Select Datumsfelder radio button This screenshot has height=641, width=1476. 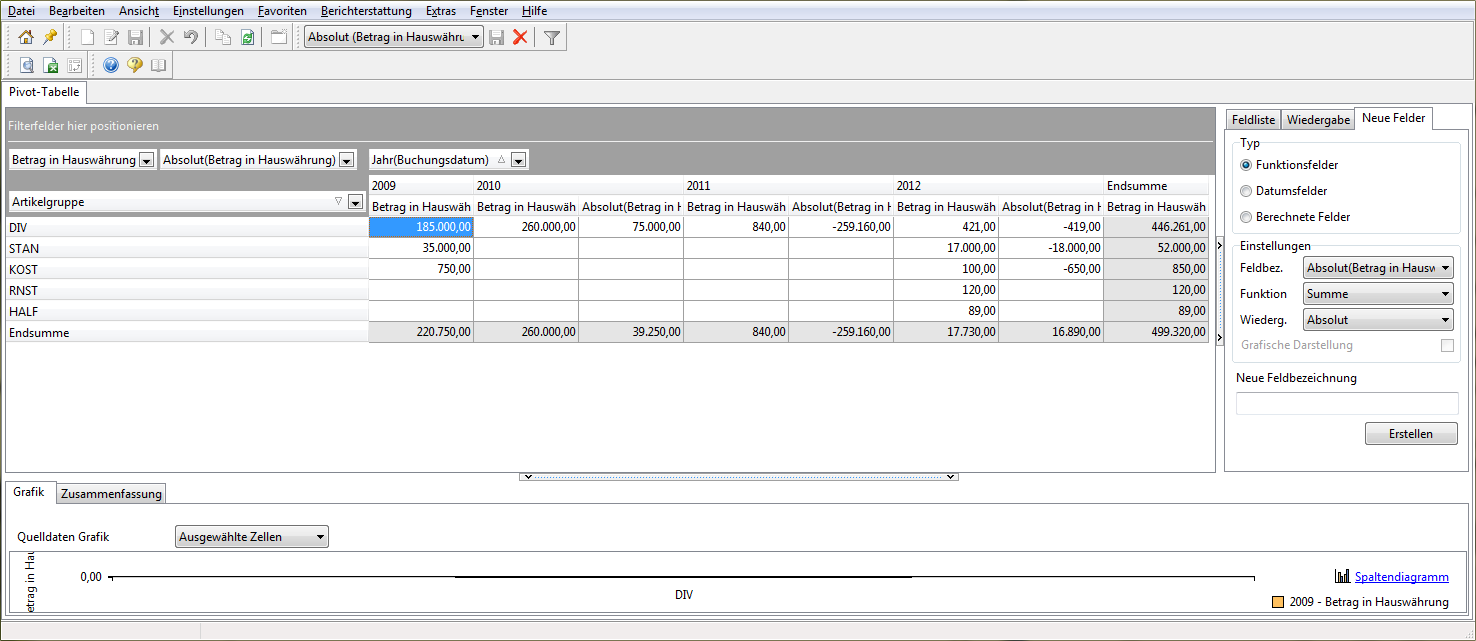(1245, 191)
